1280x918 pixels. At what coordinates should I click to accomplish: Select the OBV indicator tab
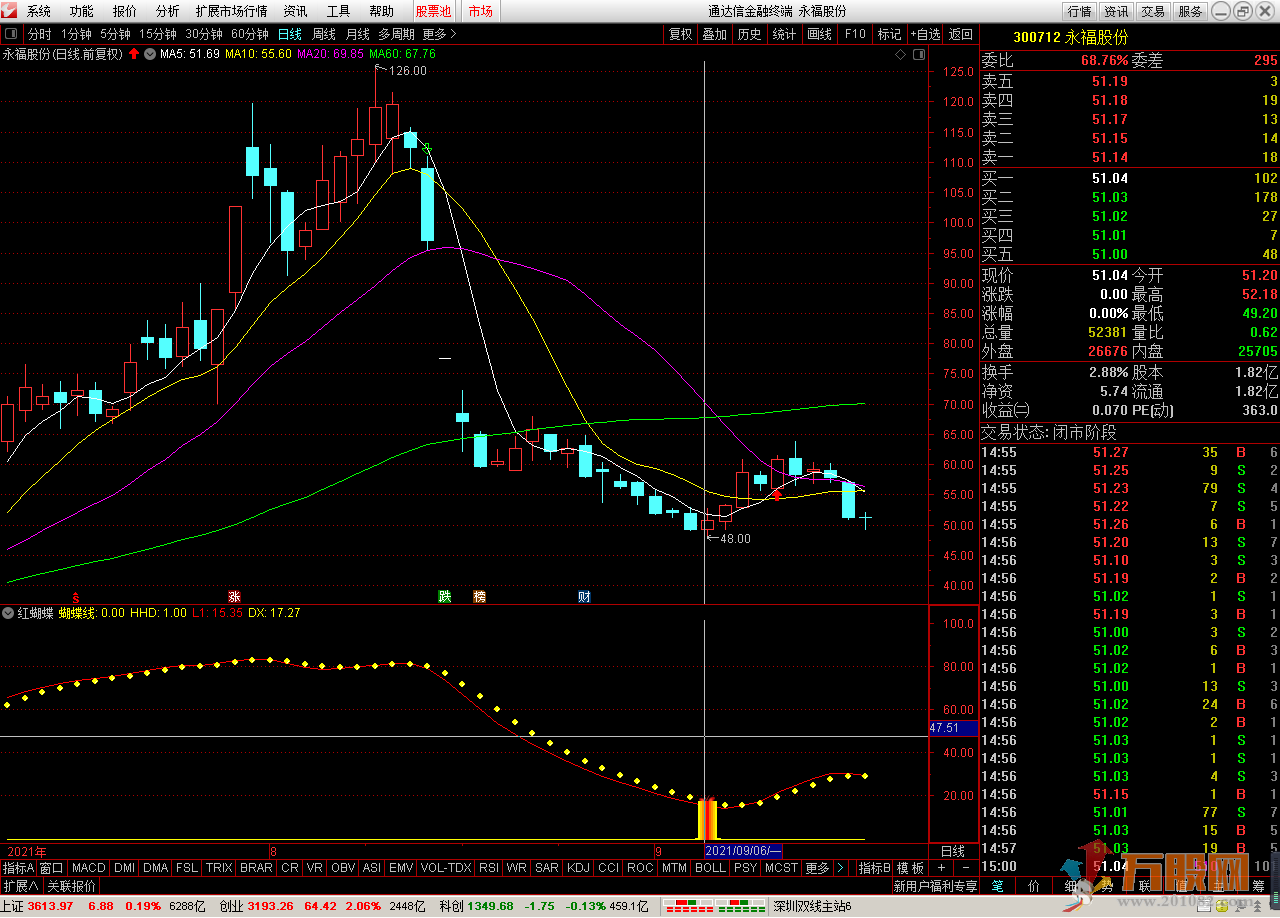click(x=343, y=868)
